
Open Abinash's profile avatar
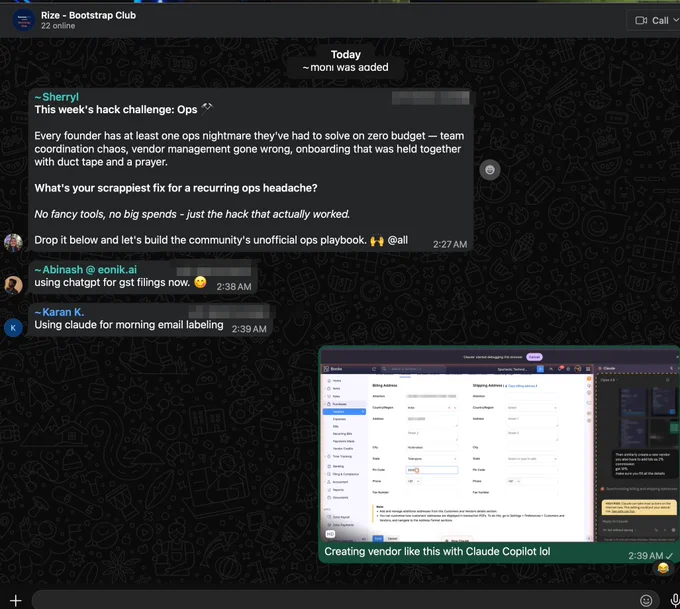pos(13,285)
